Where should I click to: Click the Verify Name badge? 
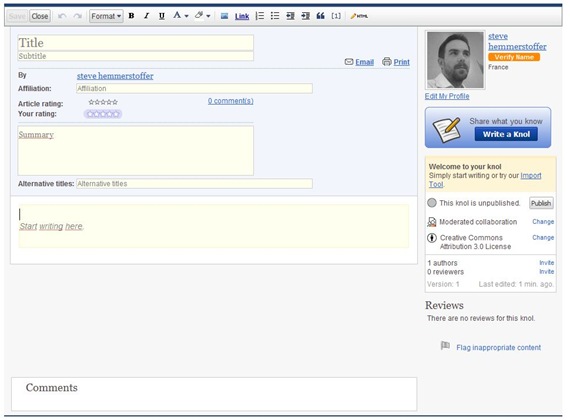tap(514, 57)
